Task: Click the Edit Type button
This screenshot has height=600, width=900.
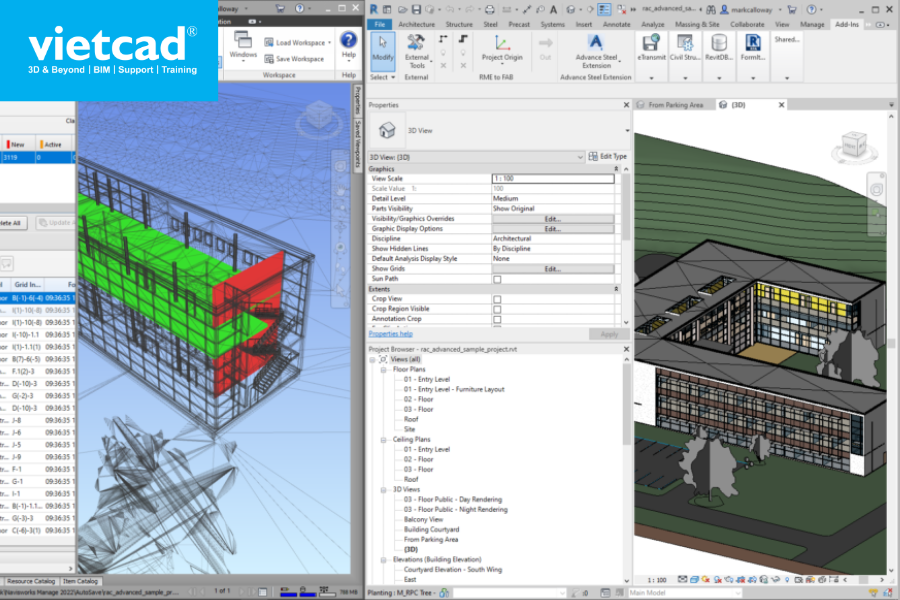Action: pos(608,156)
